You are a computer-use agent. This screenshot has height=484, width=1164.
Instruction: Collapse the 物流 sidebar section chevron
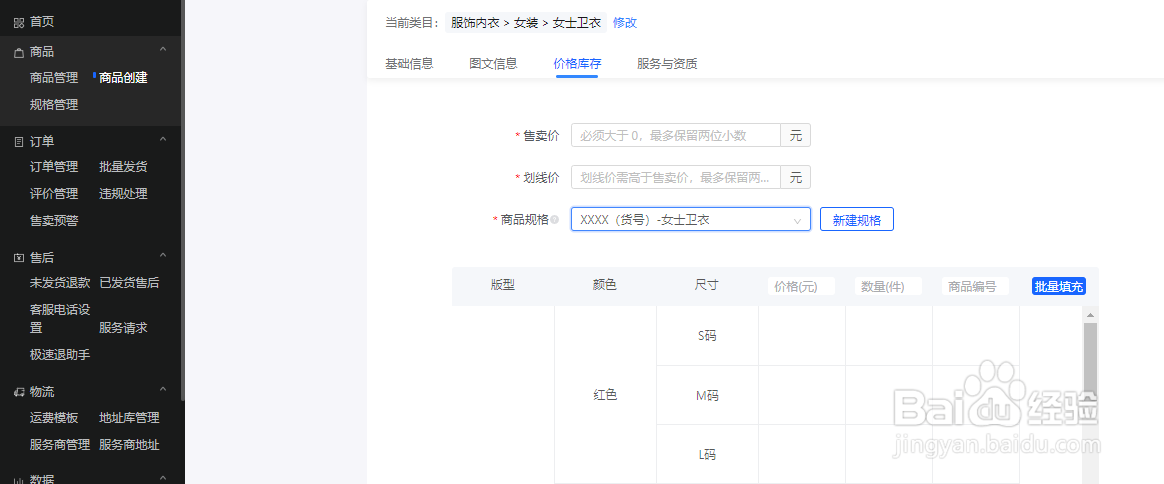[164, 390]
